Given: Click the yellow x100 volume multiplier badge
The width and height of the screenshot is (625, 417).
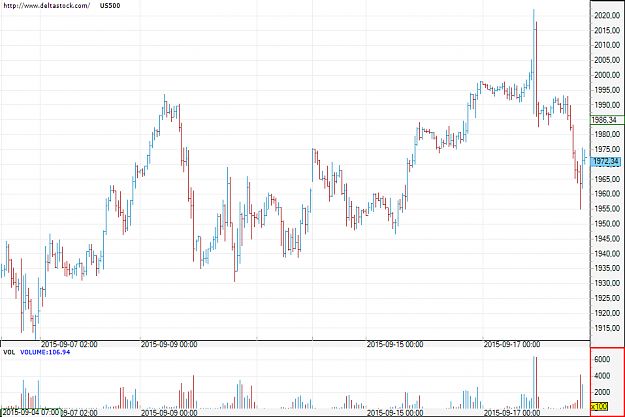Looking at the screenshot, I should click(x=599, y=407).
